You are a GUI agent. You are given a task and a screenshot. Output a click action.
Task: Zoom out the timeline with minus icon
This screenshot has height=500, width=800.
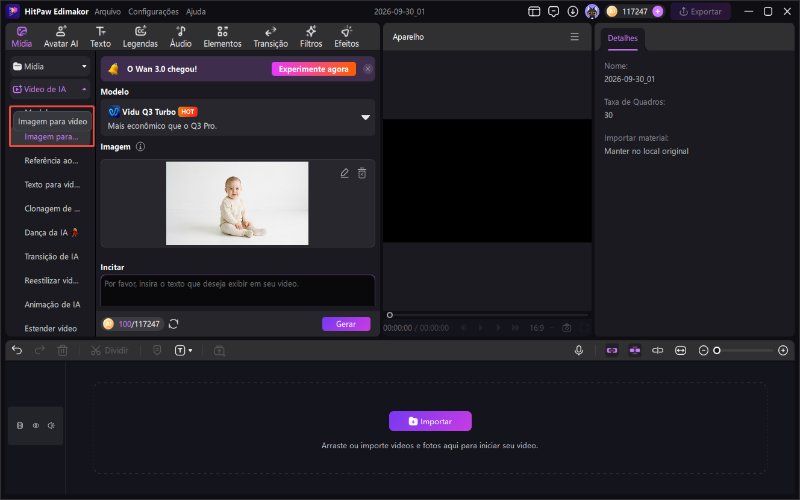pos(703,351)
